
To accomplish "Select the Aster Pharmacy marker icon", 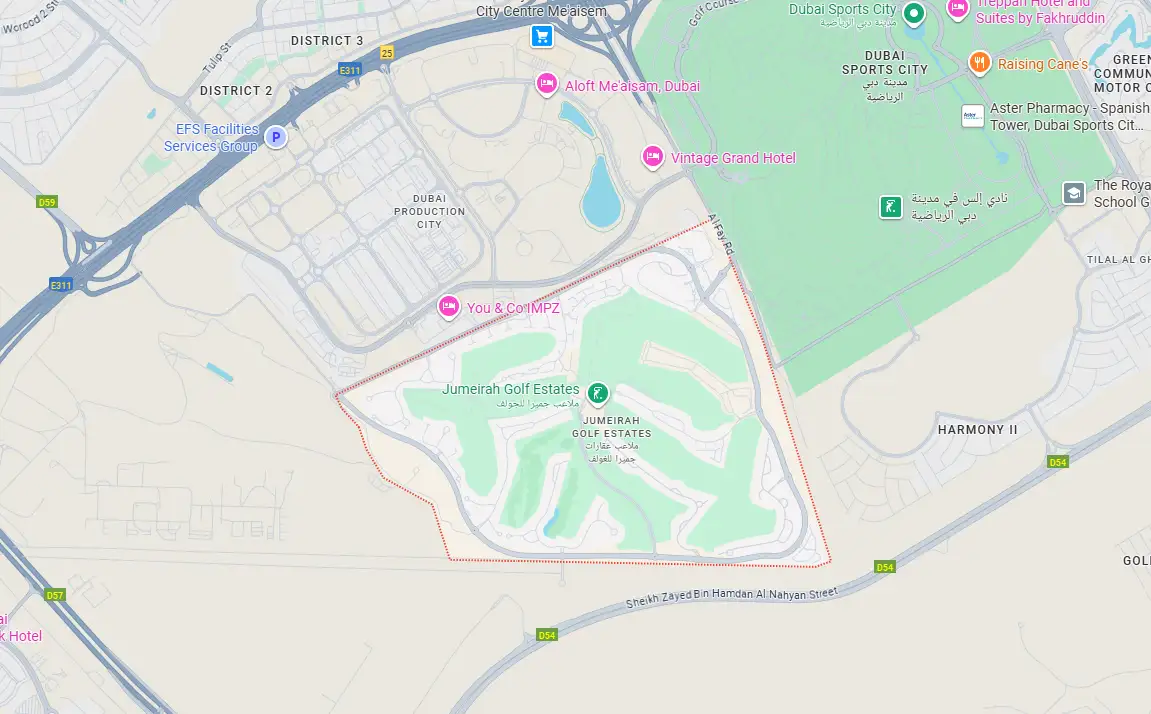I will 973,116.
